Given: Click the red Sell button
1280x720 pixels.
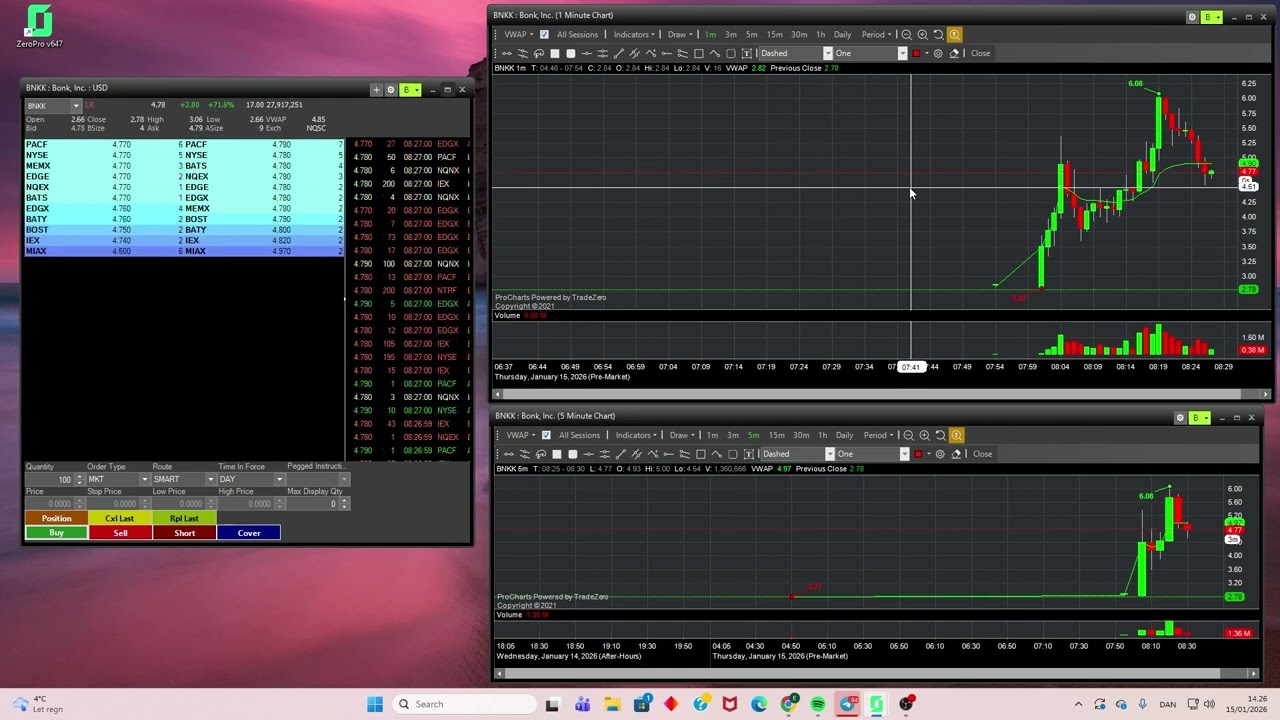Looking at the screenshot, I should (x=120, y=533).
